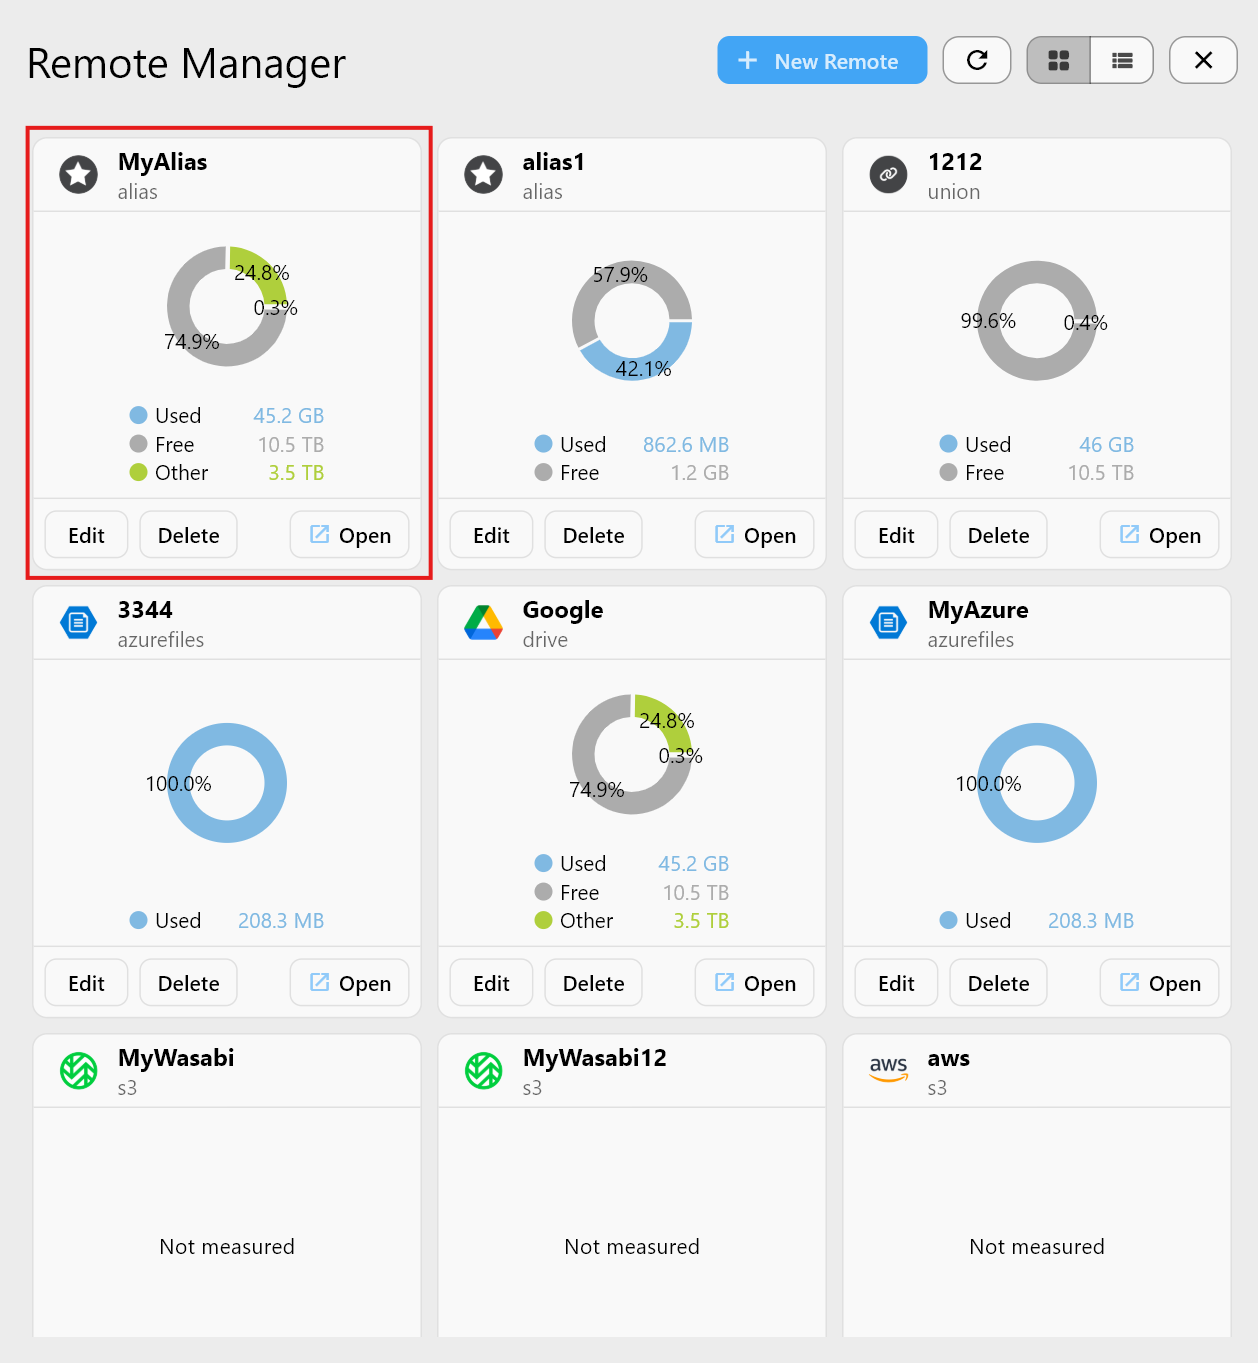Select the azurefiles icon on the 3344 card
Screen dimensions: 1258x1363
[78, 622]
